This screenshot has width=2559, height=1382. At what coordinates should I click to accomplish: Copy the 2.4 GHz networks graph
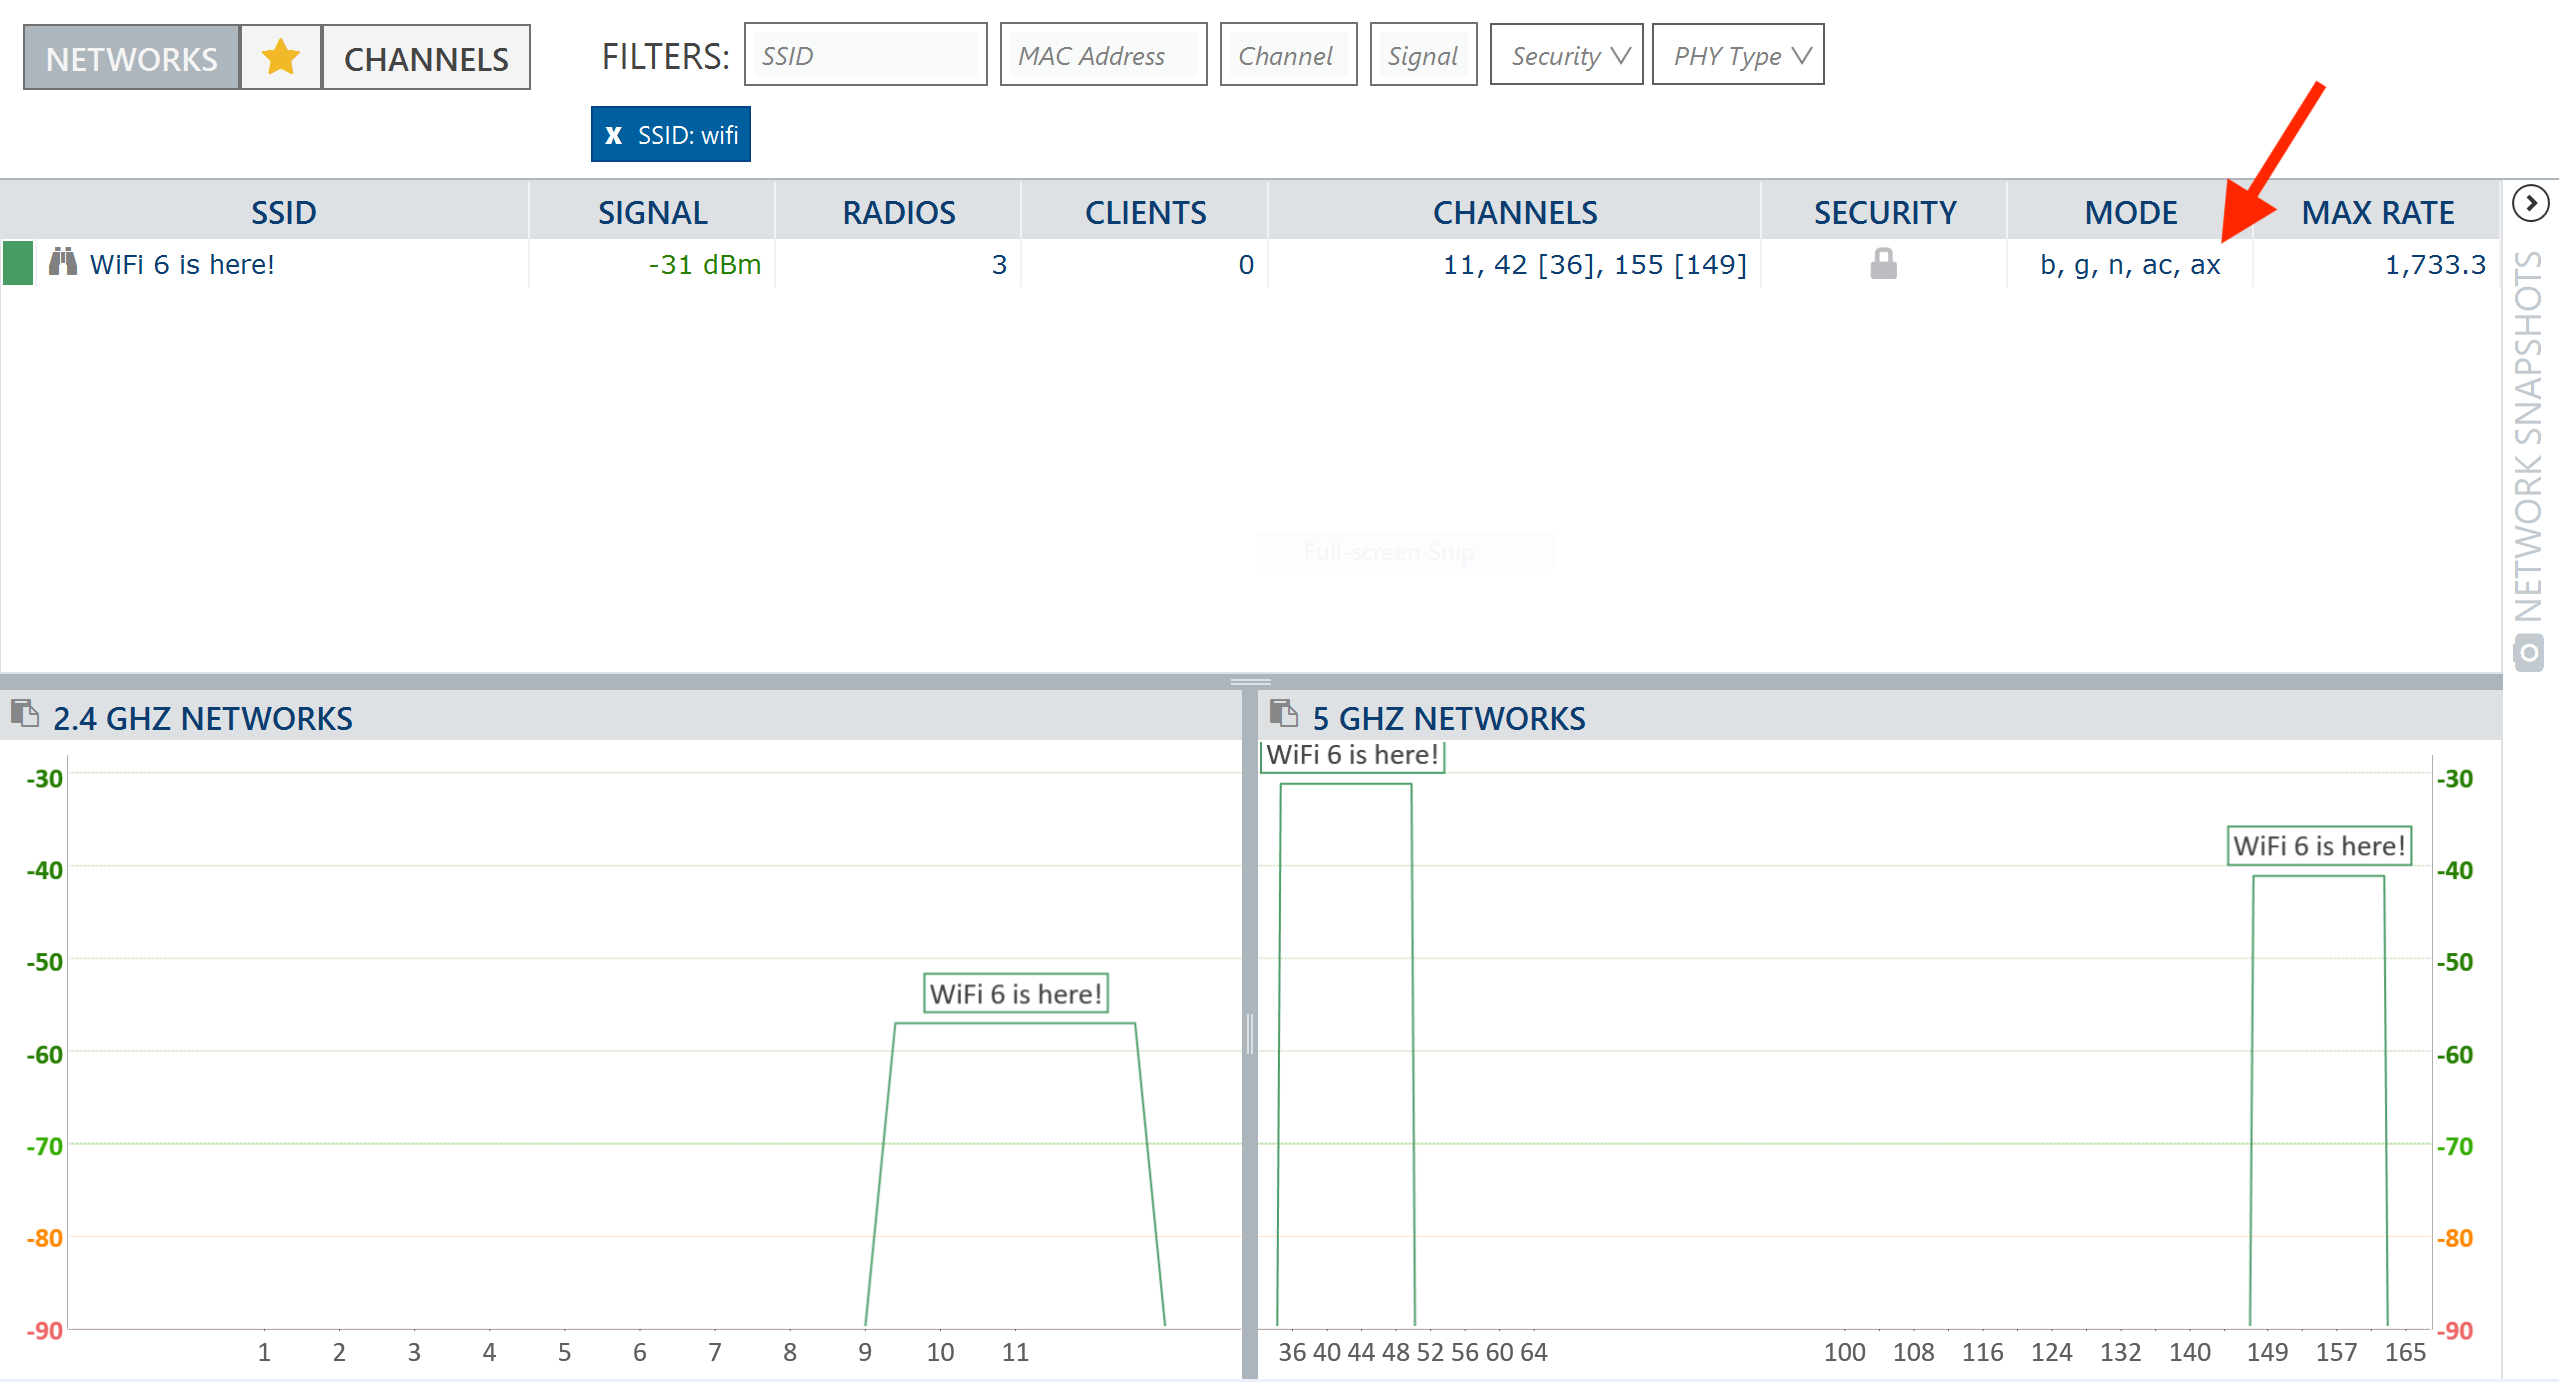pyautogui.click(x=25, y=714)
